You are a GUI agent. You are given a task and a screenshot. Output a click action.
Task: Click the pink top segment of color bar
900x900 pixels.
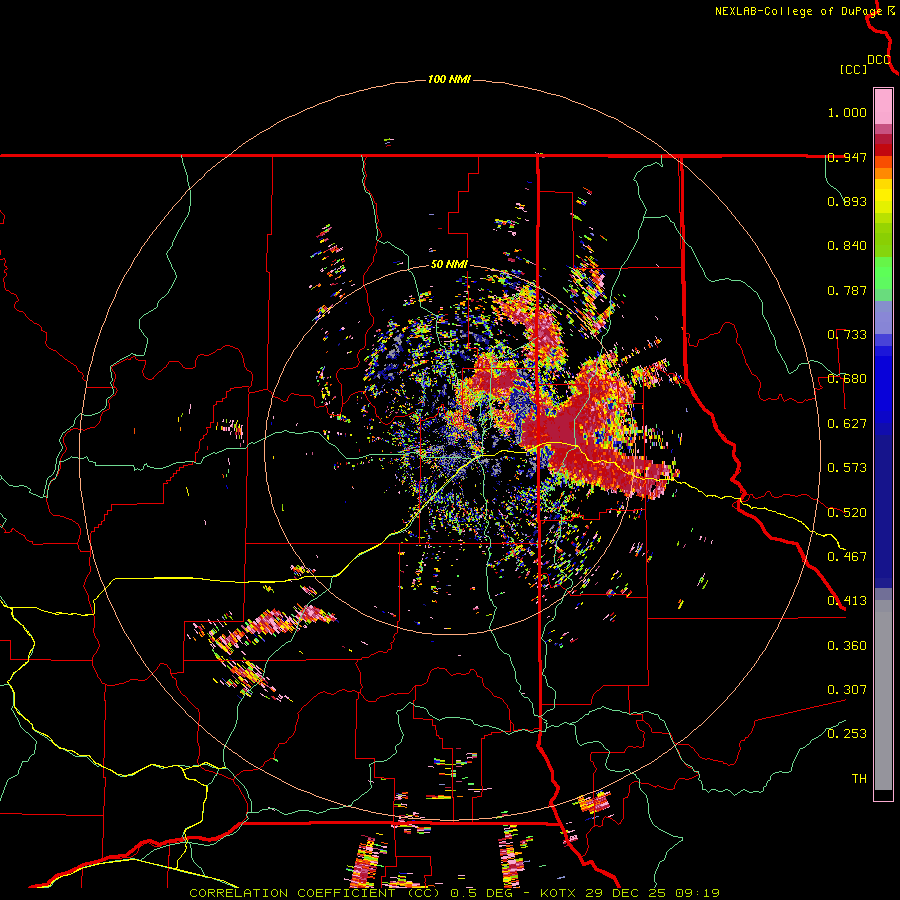tap(883, 107)
